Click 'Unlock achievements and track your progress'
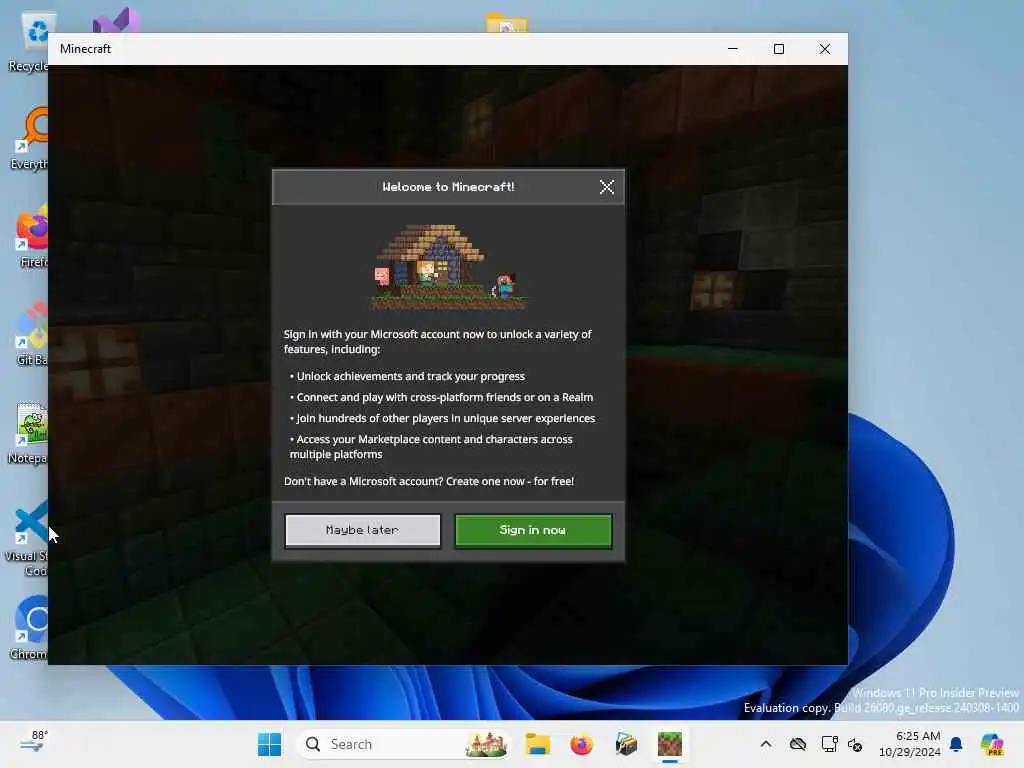The width and height of the screenshot is (1024, 768). [x=410, y=376]
